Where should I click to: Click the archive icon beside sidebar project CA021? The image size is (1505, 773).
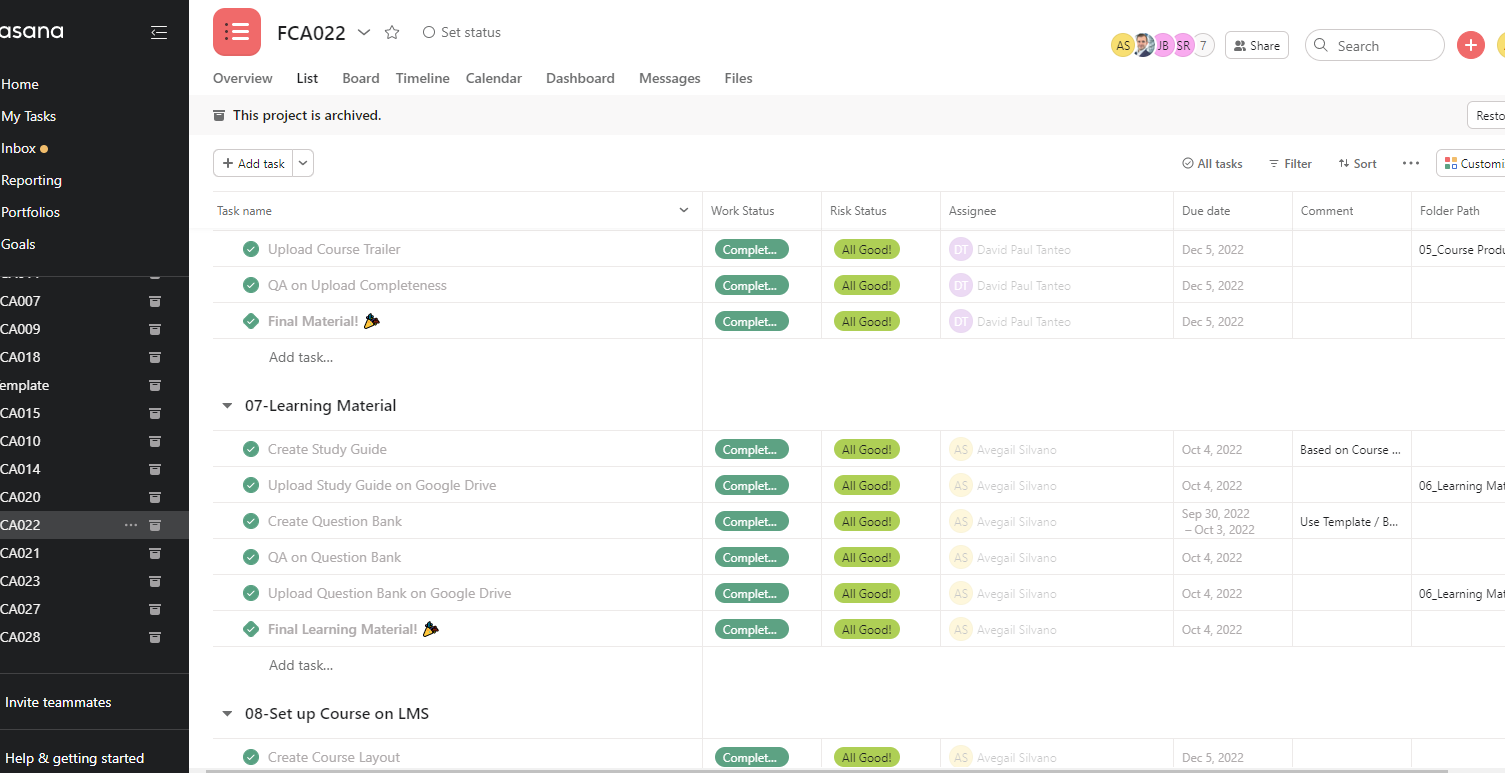(155, 553)
